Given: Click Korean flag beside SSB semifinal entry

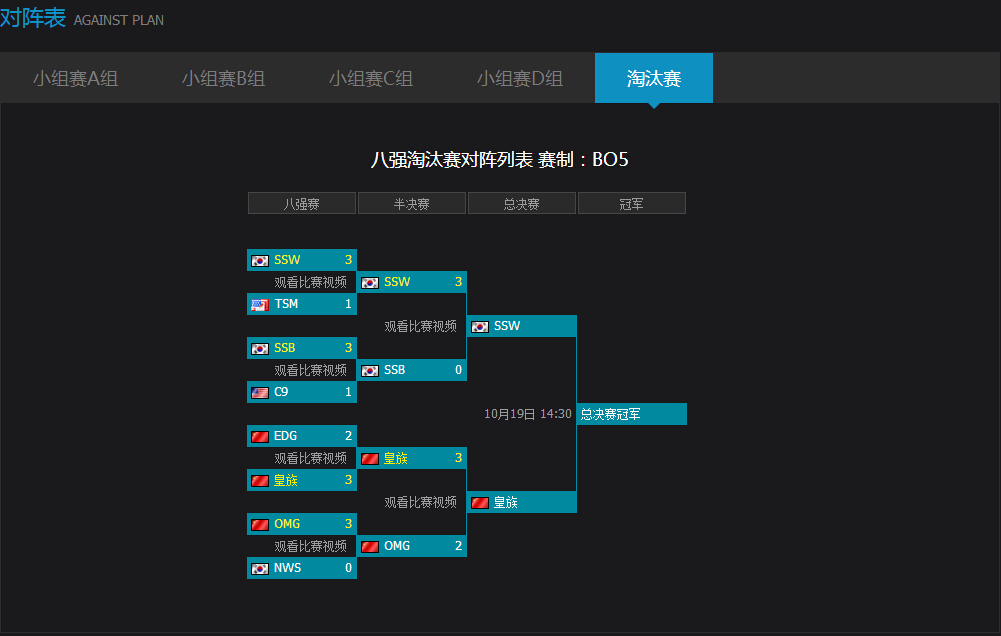Looking at the screenshot, I should (x=370, y=371).
